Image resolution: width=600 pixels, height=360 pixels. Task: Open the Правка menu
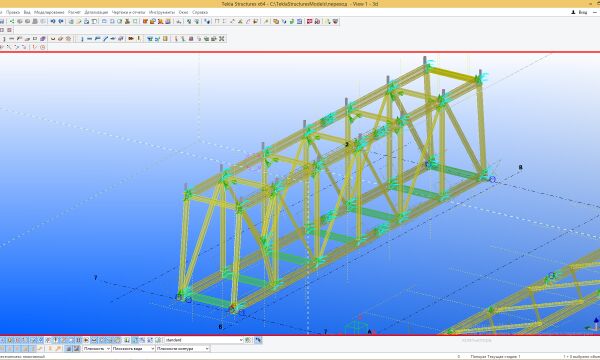click(x=13, y=12)
